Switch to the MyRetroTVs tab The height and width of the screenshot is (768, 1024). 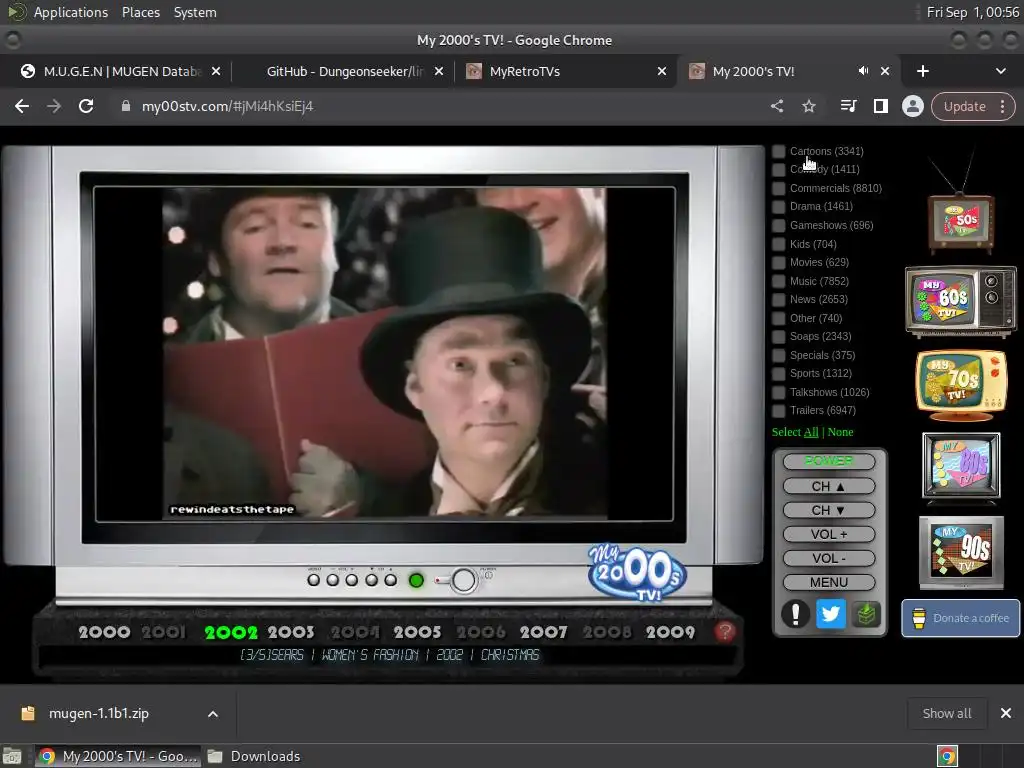coord(566,71)
